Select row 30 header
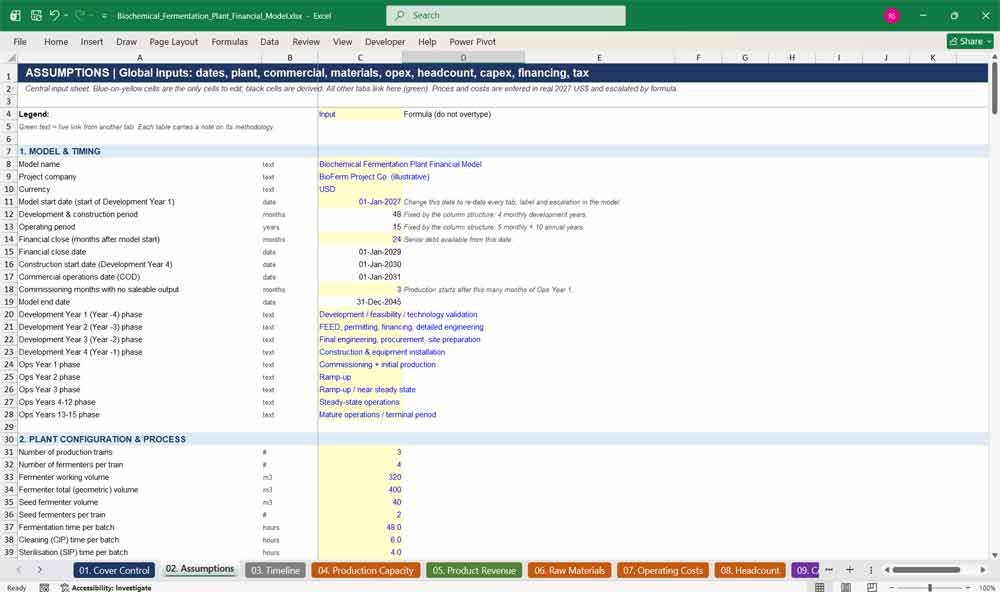Viewport: 1000px width, 592px height. coord(9,440)
